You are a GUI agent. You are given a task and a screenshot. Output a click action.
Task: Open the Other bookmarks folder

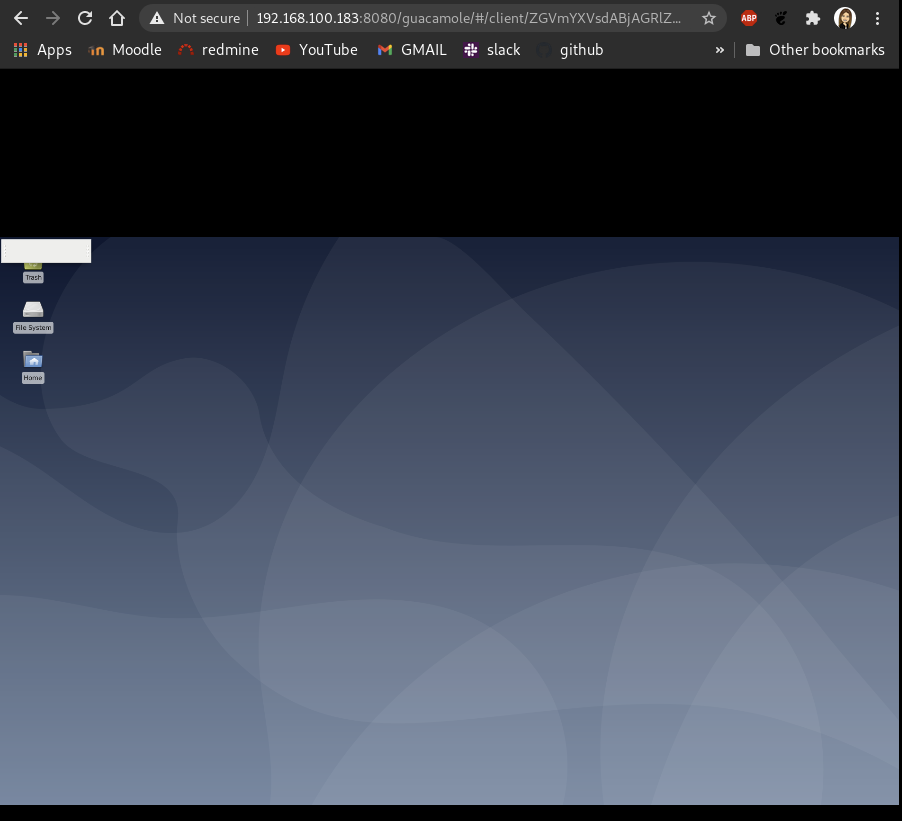(x=815, y=49)
